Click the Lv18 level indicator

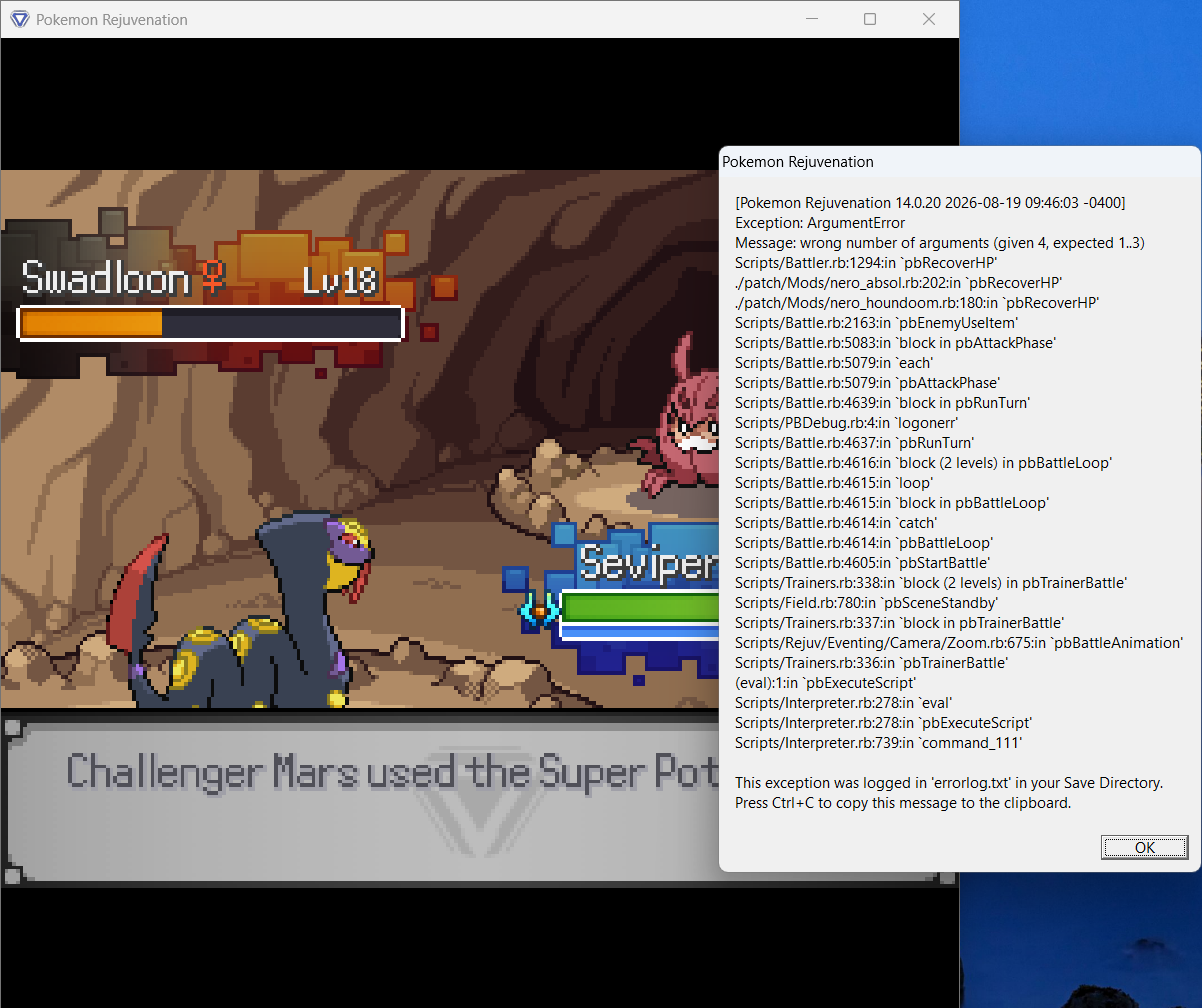click(339, 281)
